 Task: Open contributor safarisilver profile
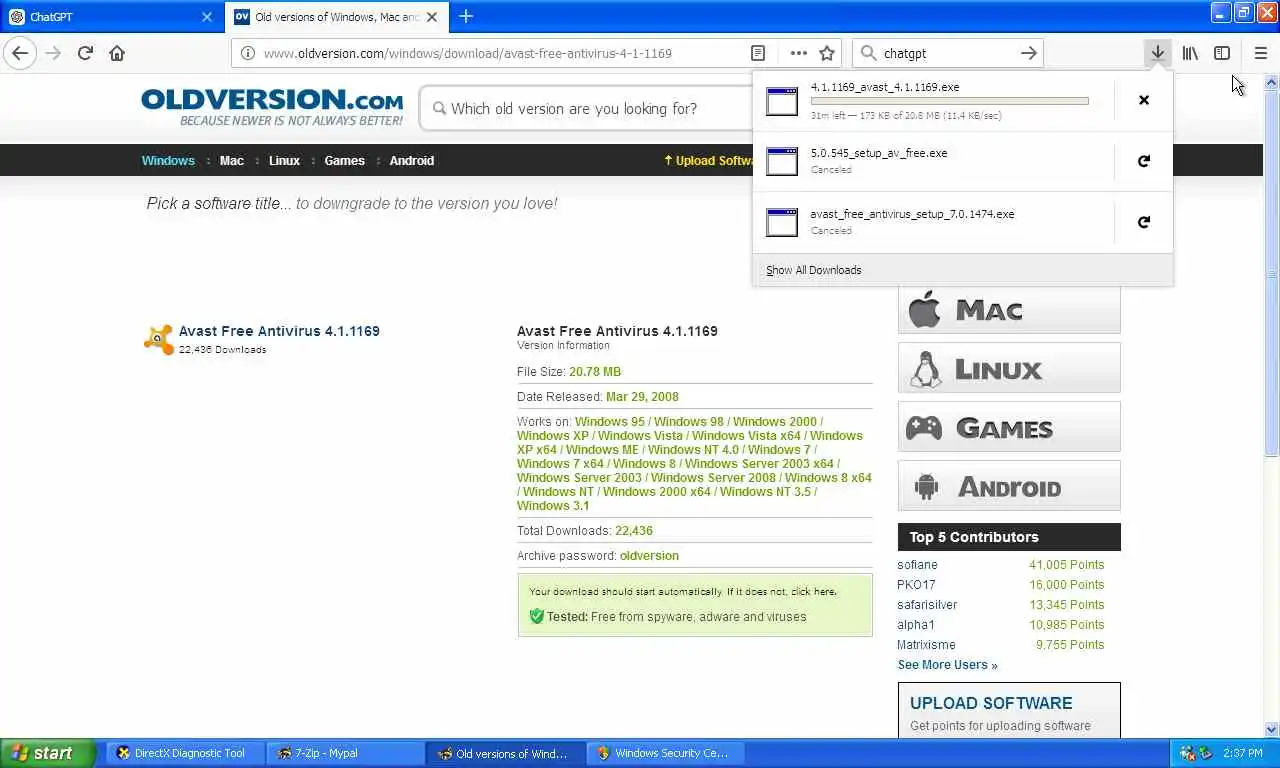[927, 605]
